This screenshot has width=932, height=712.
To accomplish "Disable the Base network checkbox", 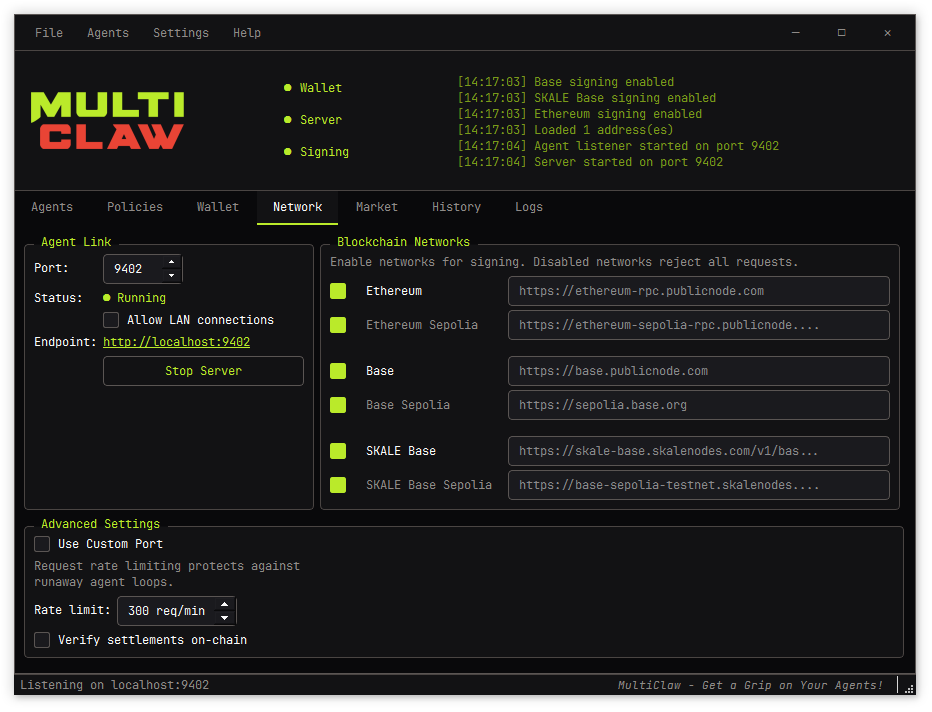I will [338, 371].
